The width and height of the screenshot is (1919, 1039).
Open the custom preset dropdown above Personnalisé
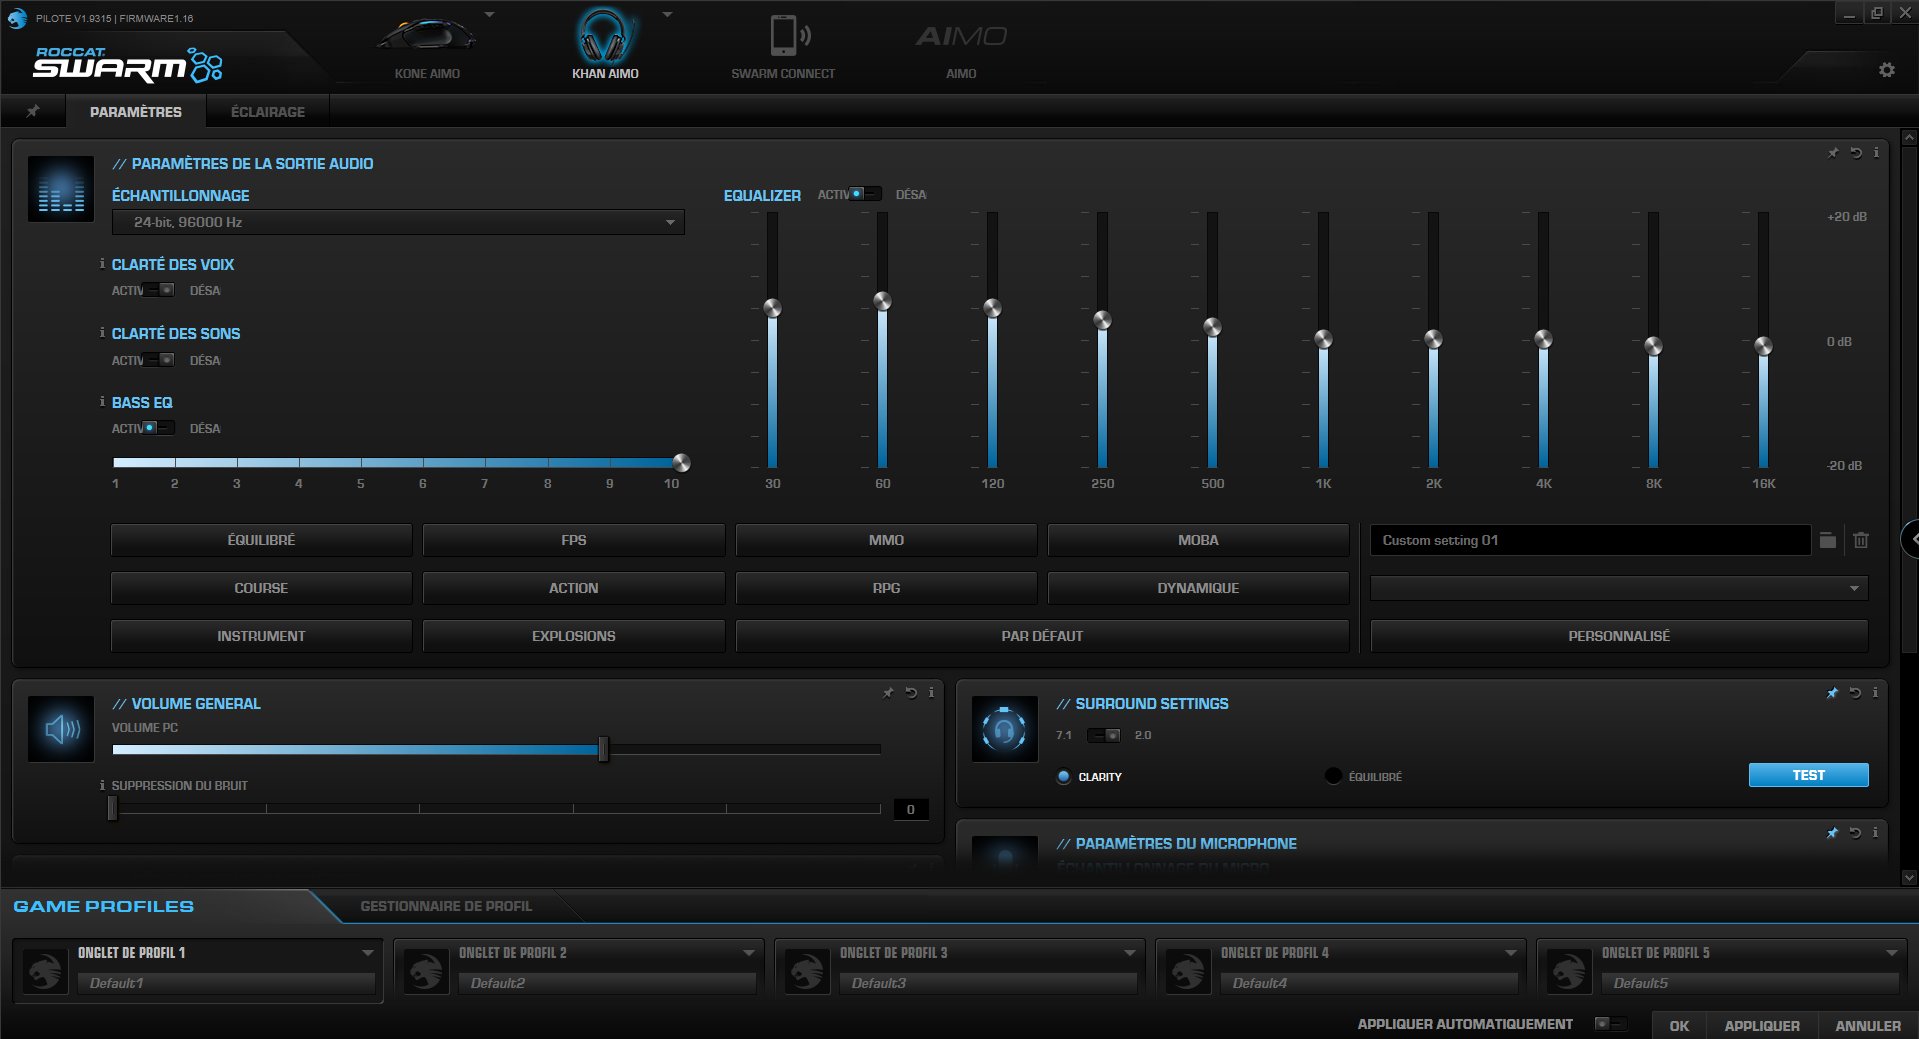click(x=1618, y=588)
